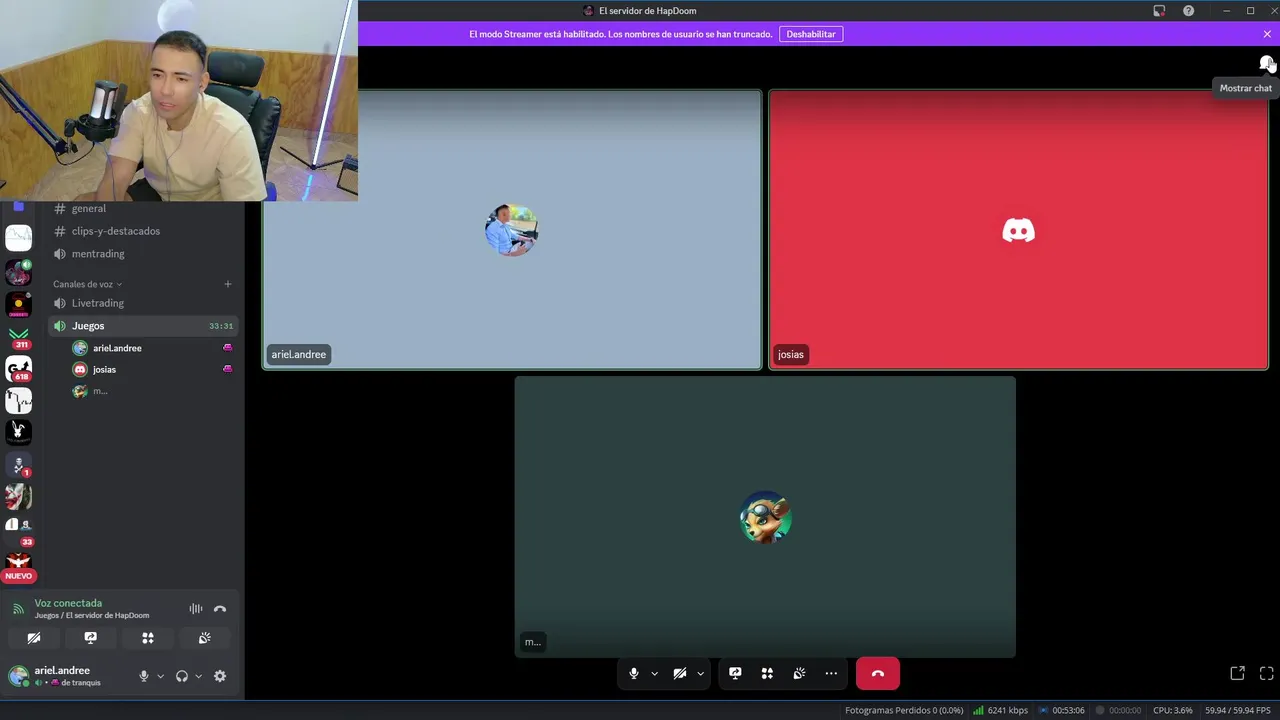This screenshot has height=720, width=1280.
Task: Start an activity from call control bar
Action: click(767, 674)
